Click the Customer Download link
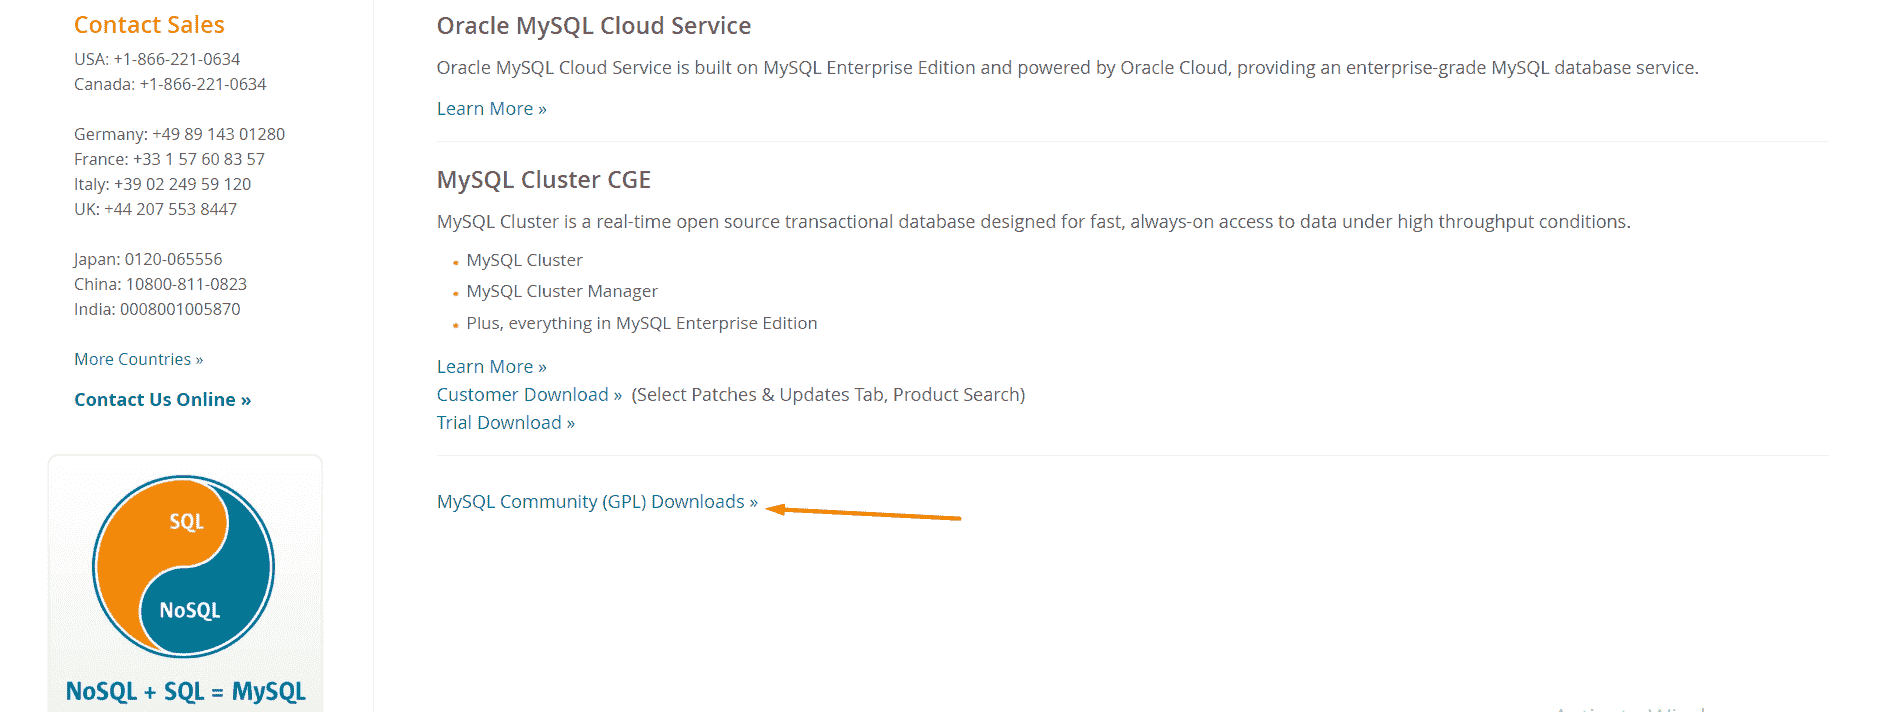Screen dimensions: 1881x712 pos(529,395)
